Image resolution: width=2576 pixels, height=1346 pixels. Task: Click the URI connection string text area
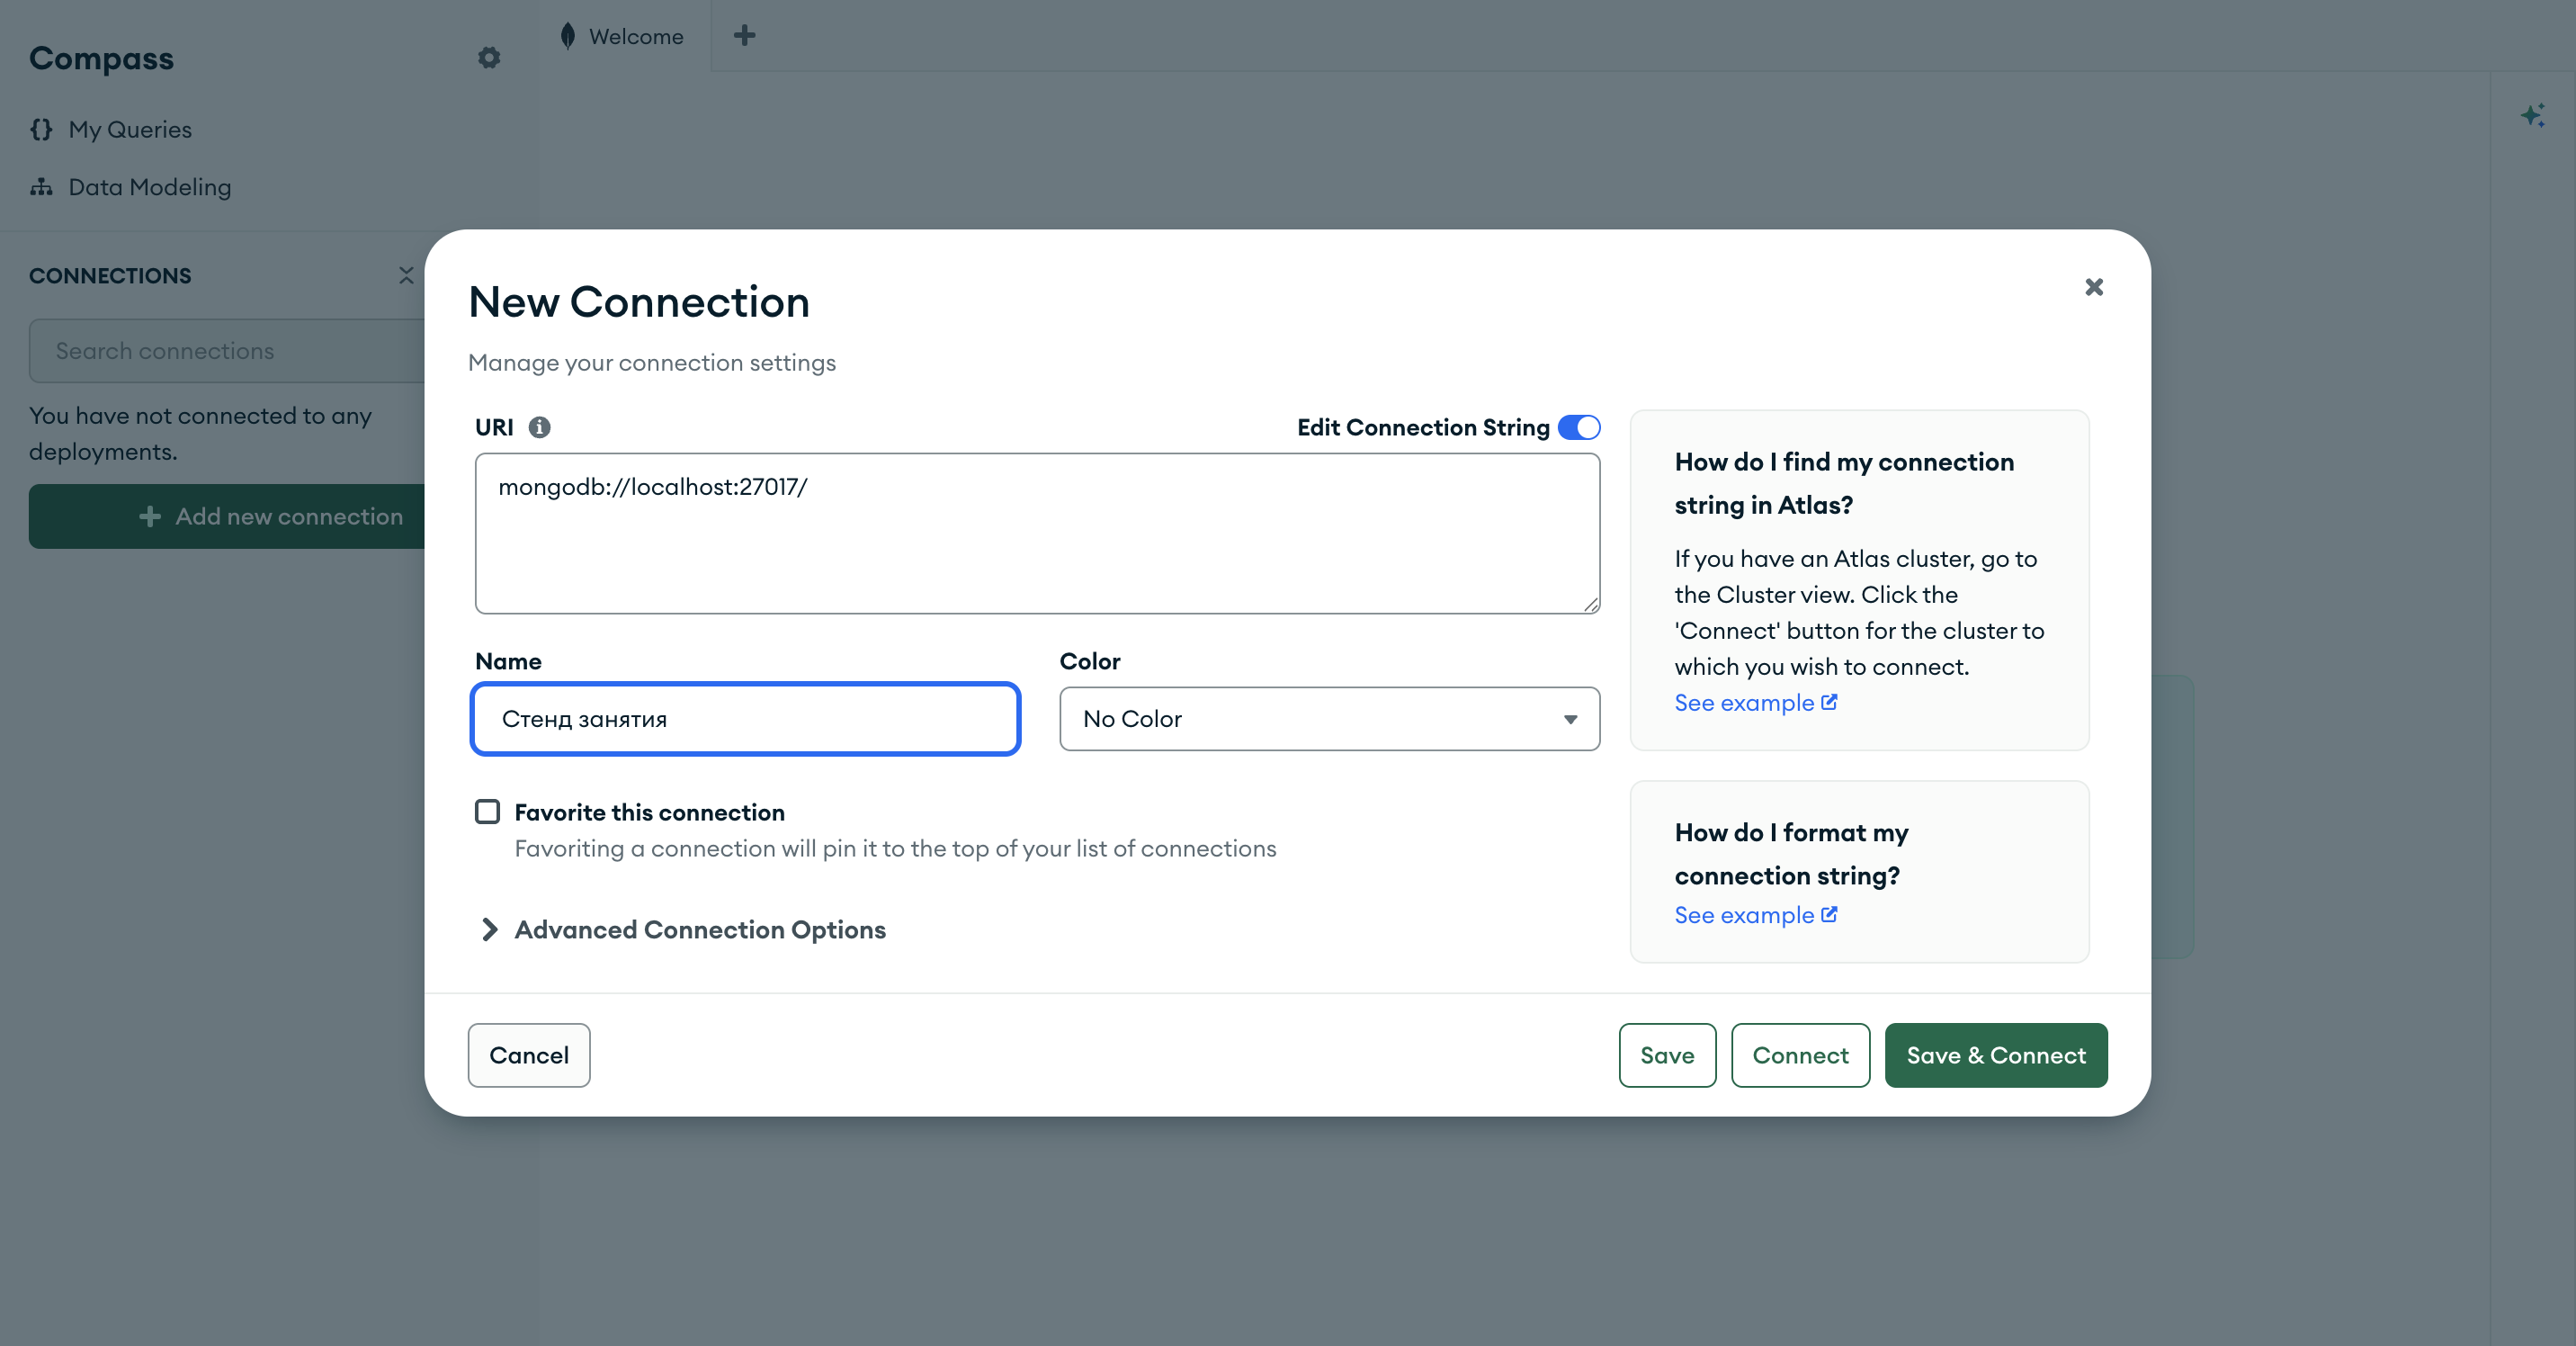pos(1037,533)
